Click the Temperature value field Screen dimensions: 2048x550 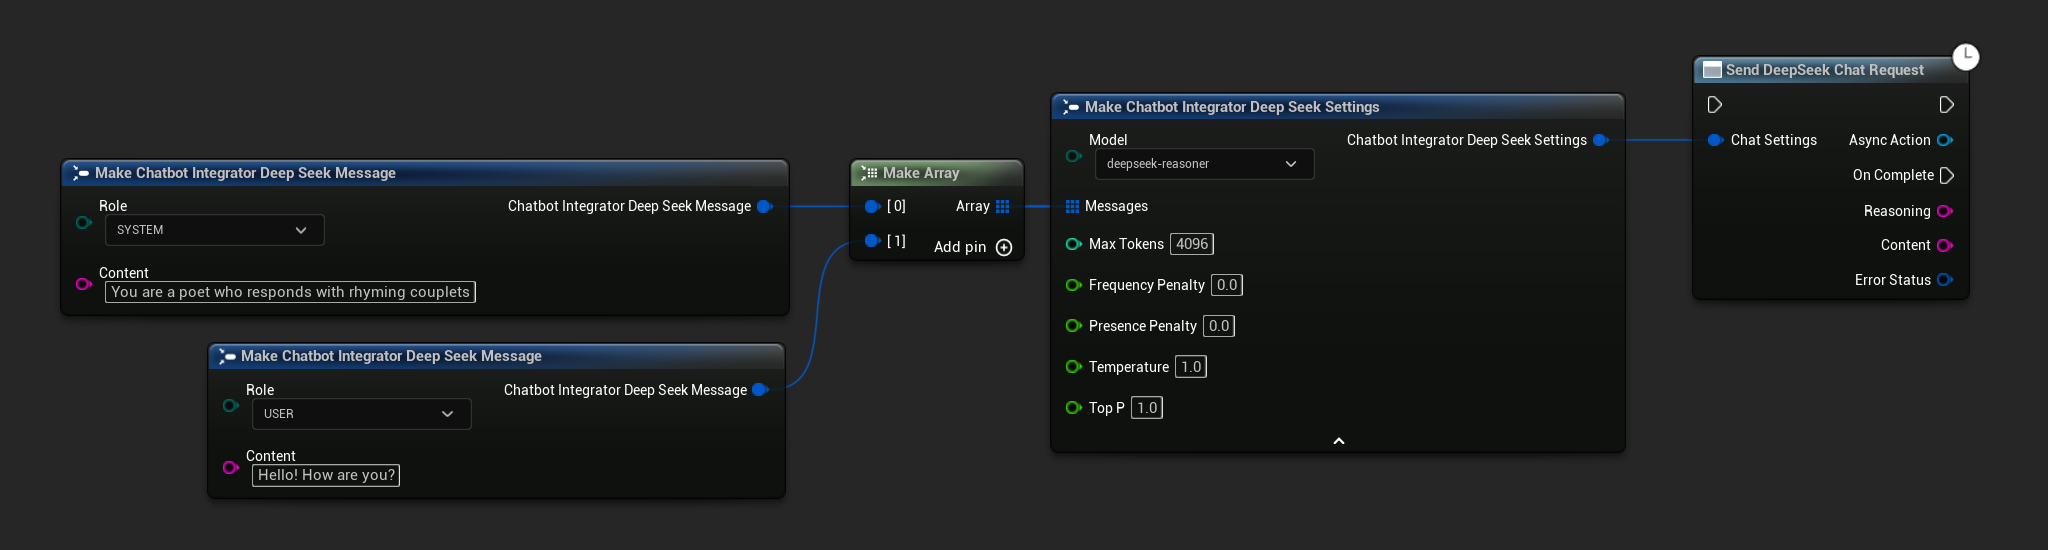pyautogui.click(x=1190, y=367)
